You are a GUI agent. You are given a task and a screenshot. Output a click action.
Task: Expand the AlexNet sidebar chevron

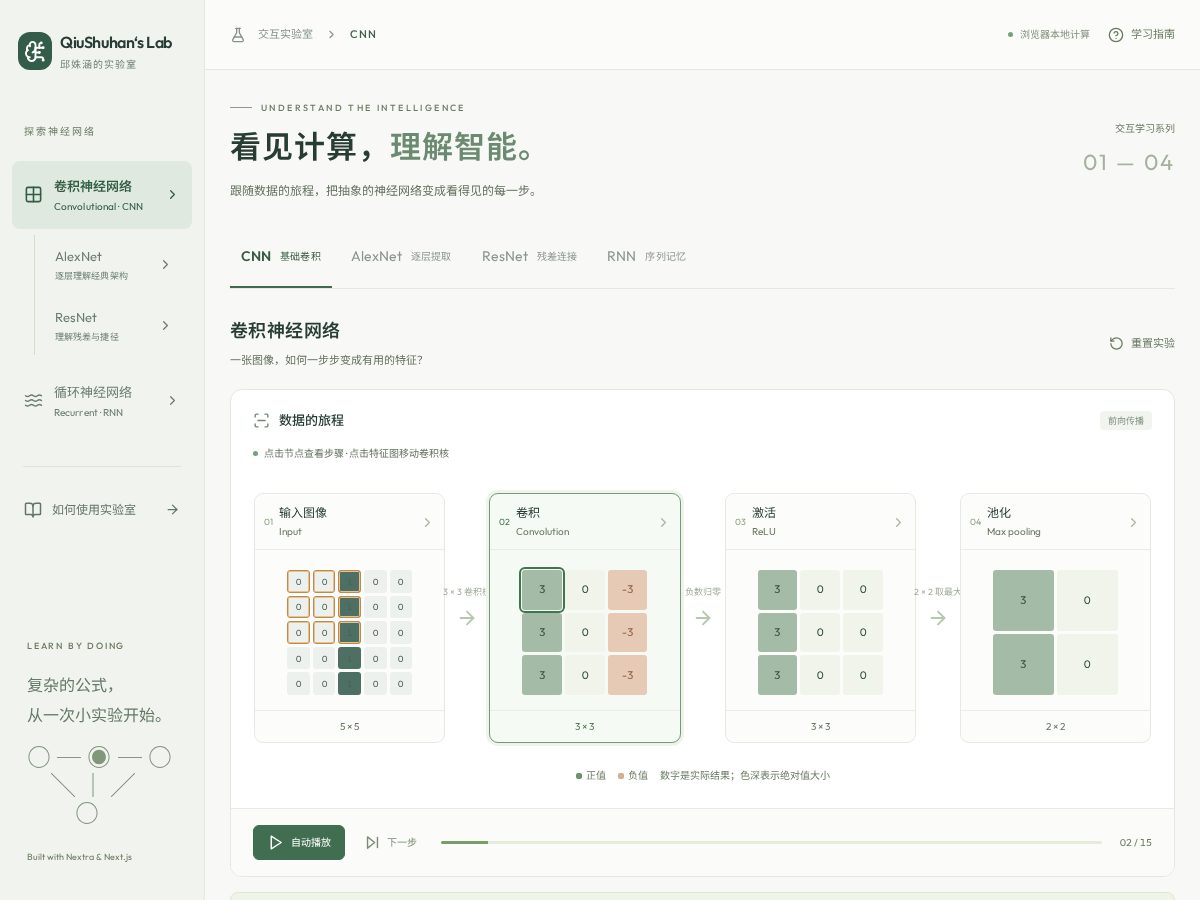tap(165, 265)
